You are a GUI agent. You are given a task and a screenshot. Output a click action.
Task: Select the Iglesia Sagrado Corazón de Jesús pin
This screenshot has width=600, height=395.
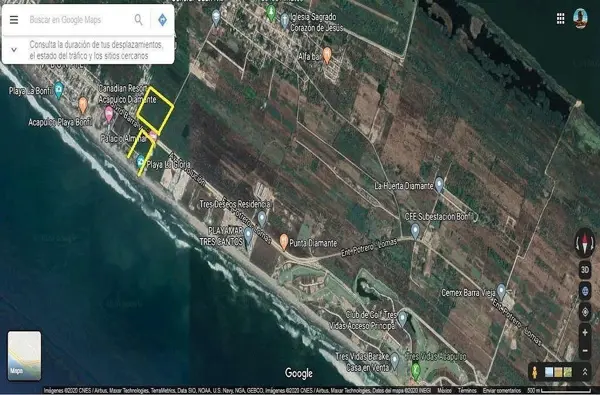click(284, 20)
